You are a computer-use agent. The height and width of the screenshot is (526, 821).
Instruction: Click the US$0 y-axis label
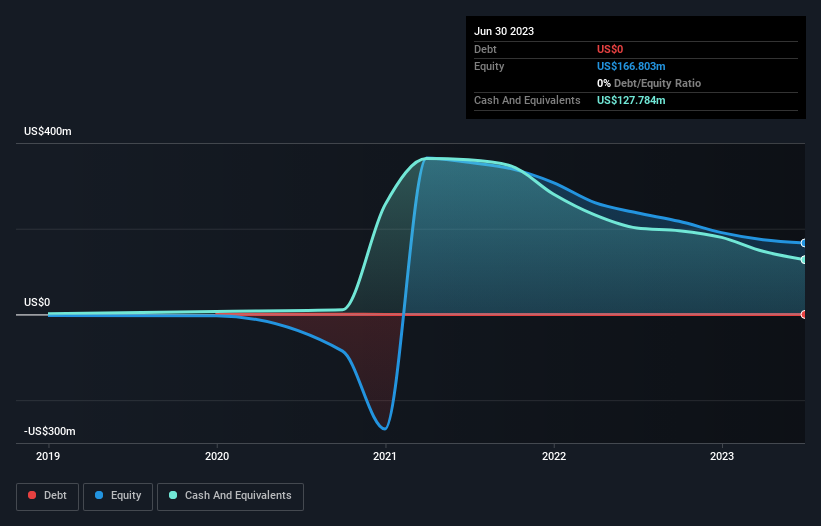coord(37,303)
